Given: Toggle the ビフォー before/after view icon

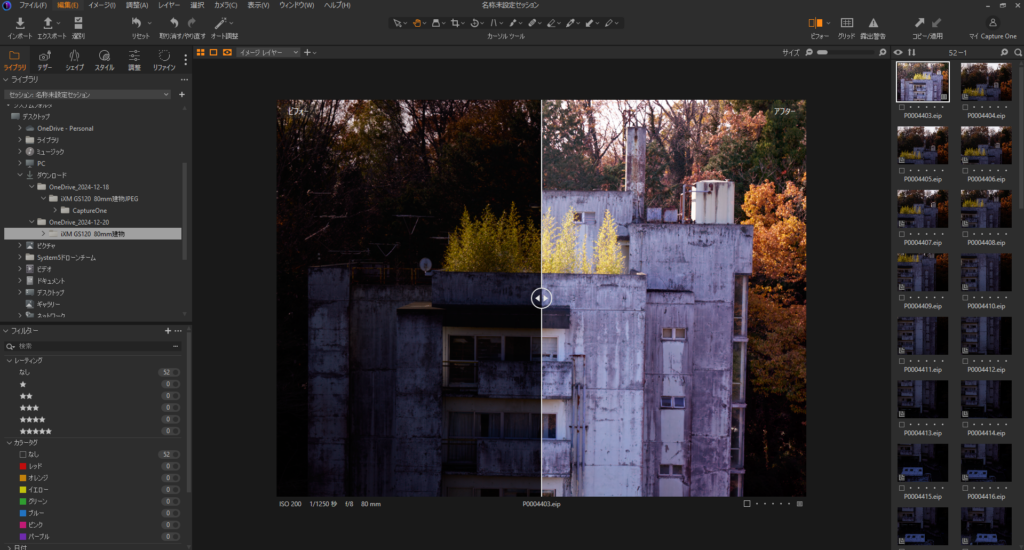Looking at the screenshot, I should [816, 22].
